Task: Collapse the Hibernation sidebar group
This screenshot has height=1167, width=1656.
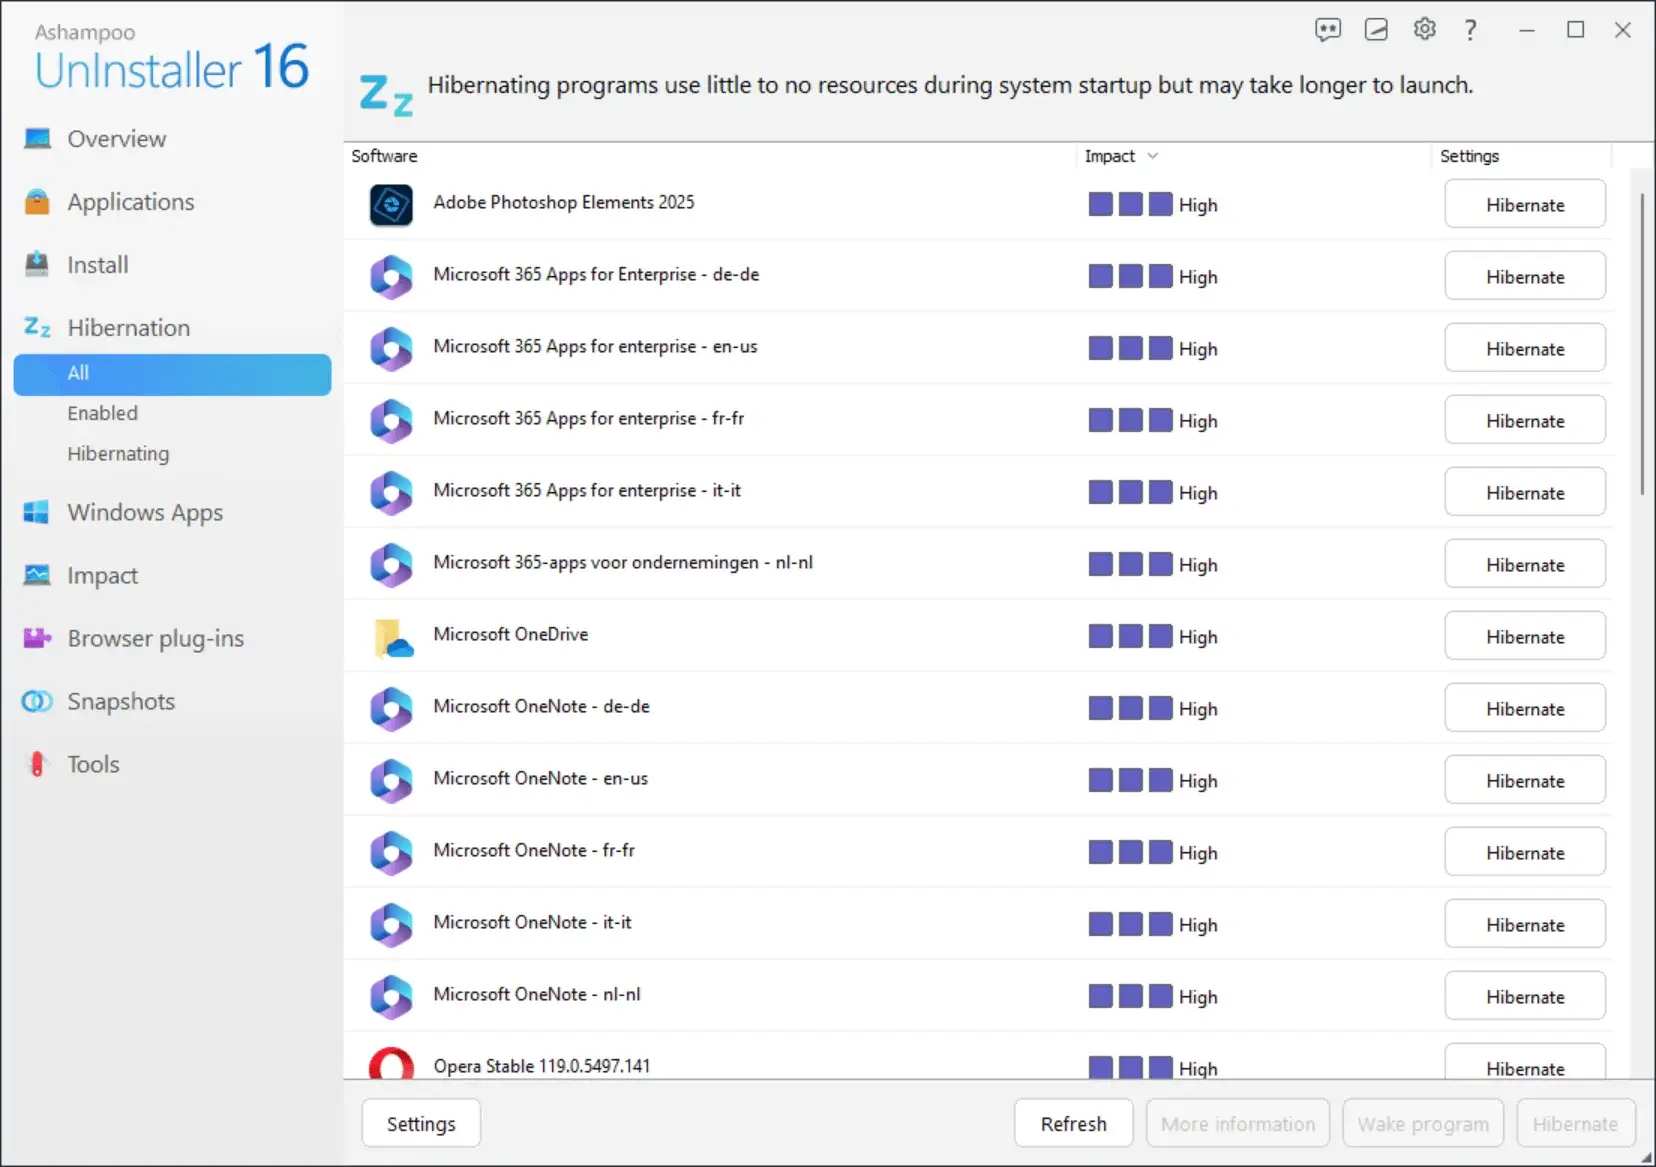Action: click(x=128, y=328)
